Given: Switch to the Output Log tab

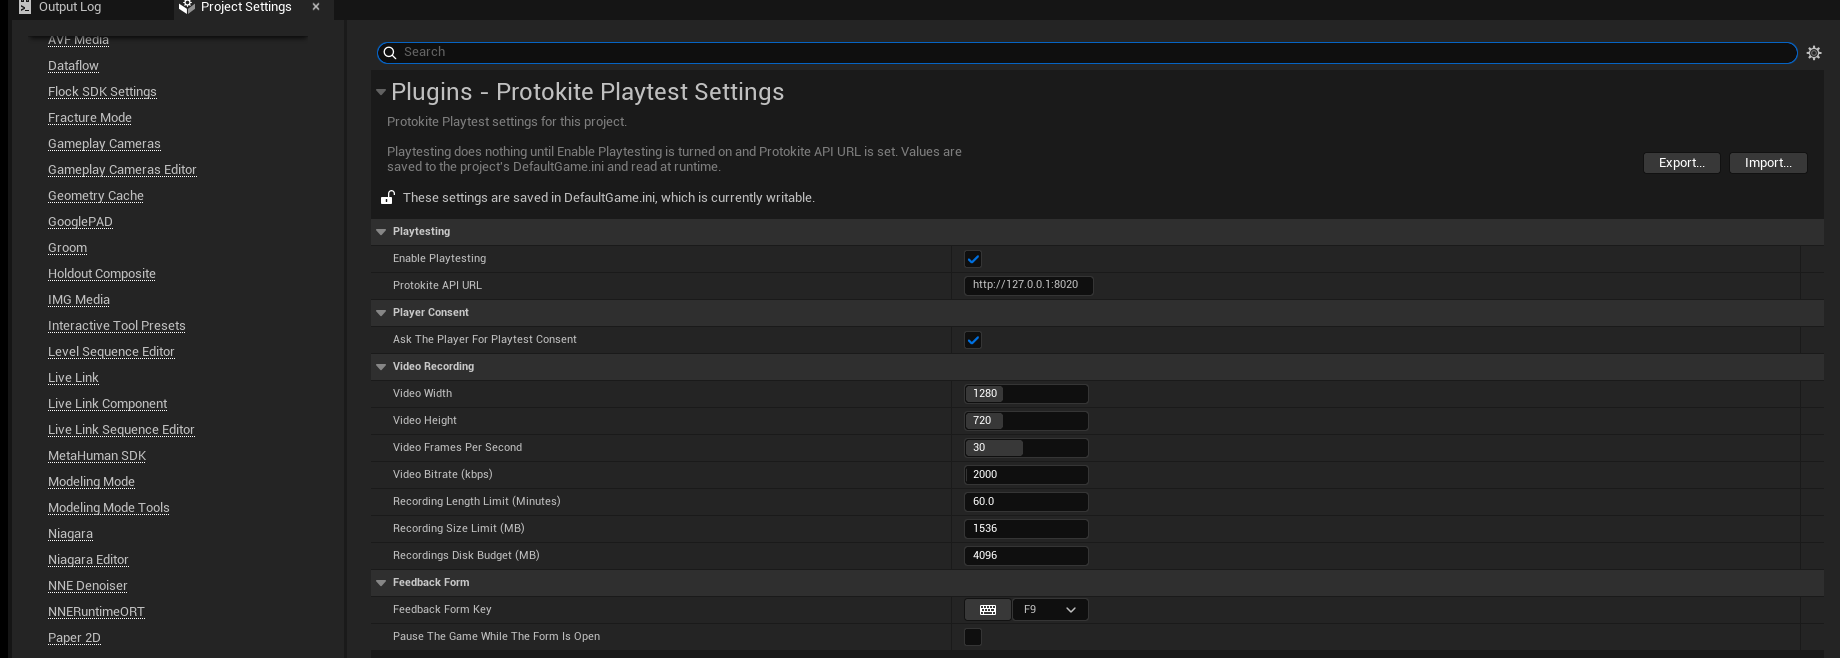Looking at the screenshot, I should [x=69, y=7].
